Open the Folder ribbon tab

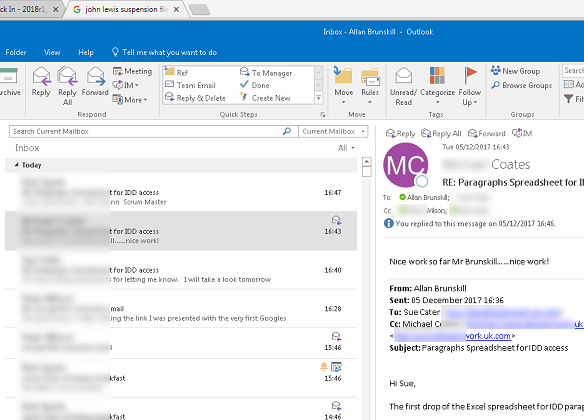pyautogui.click(x=16, y=52)
